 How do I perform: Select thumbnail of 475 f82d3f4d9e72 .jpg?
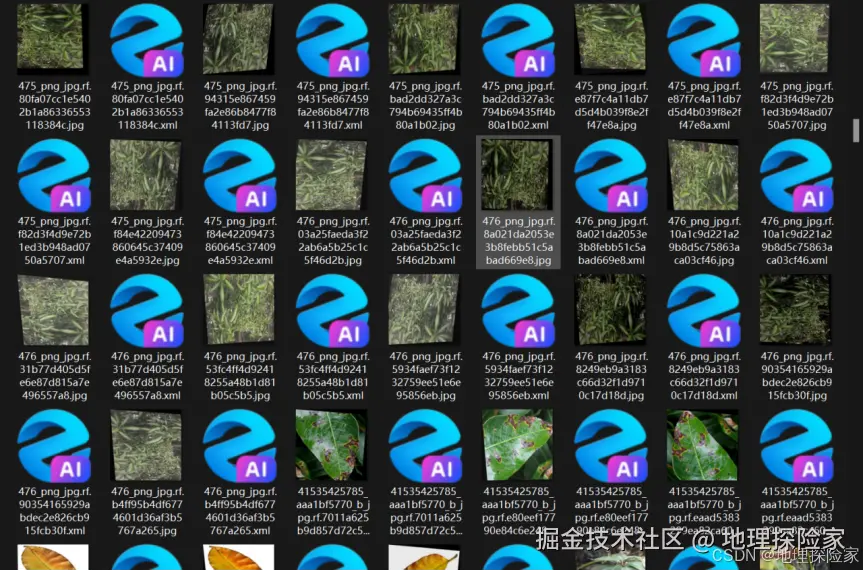coord(795,39)
